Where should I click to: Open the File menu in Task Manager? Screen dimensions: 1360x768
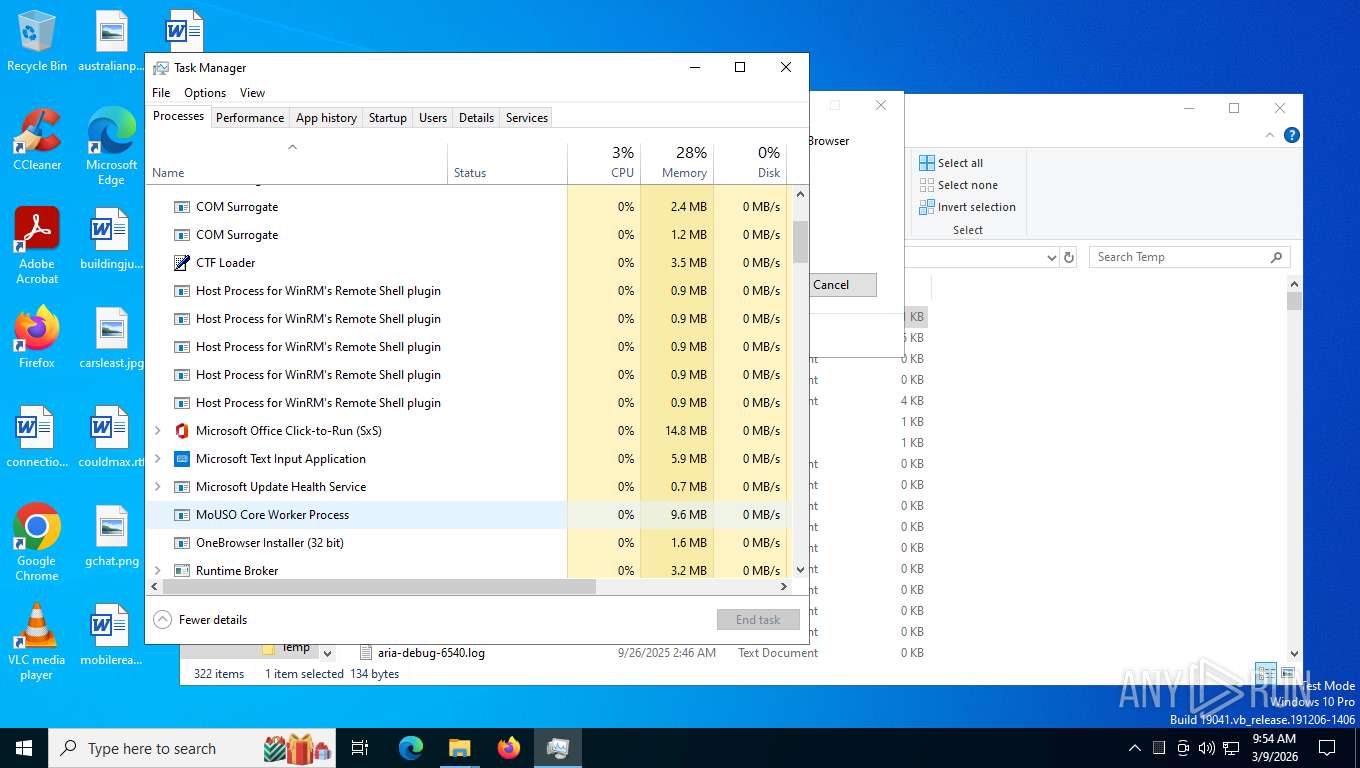point(161,93)
